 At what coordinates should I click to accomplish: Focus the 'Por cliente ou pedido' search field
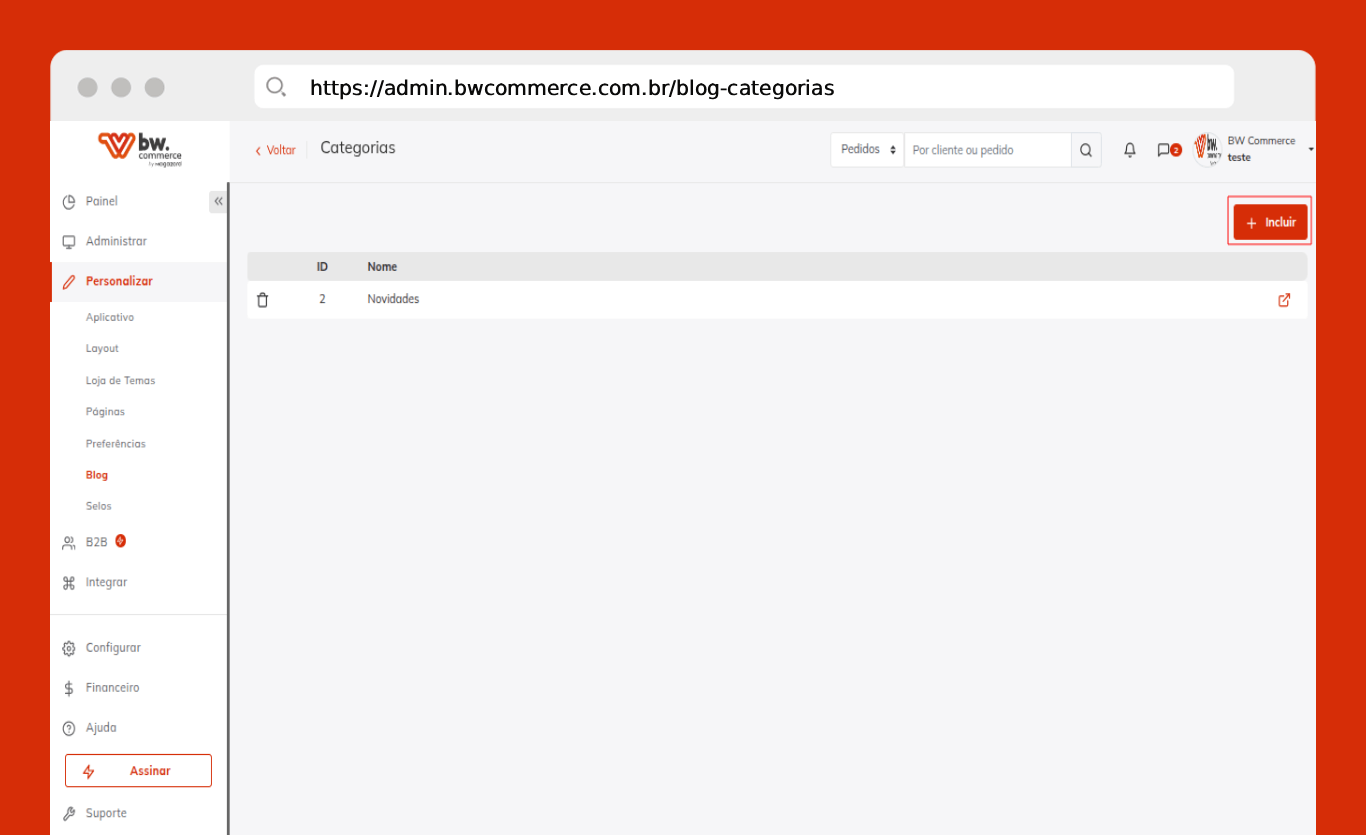tap(987, 150)
